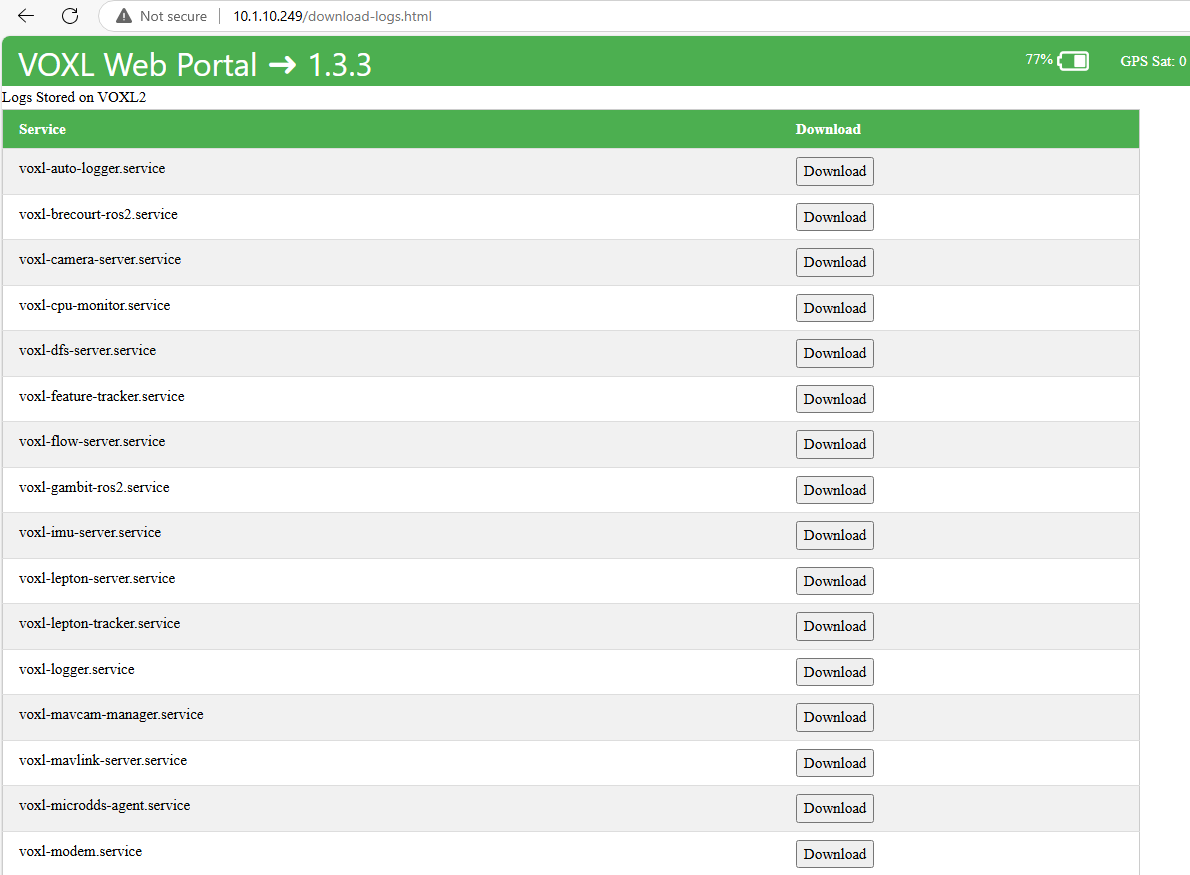Screen dimensions: 1190x875
Task: Click the battery status icon in header
Action: point(1073,62)
